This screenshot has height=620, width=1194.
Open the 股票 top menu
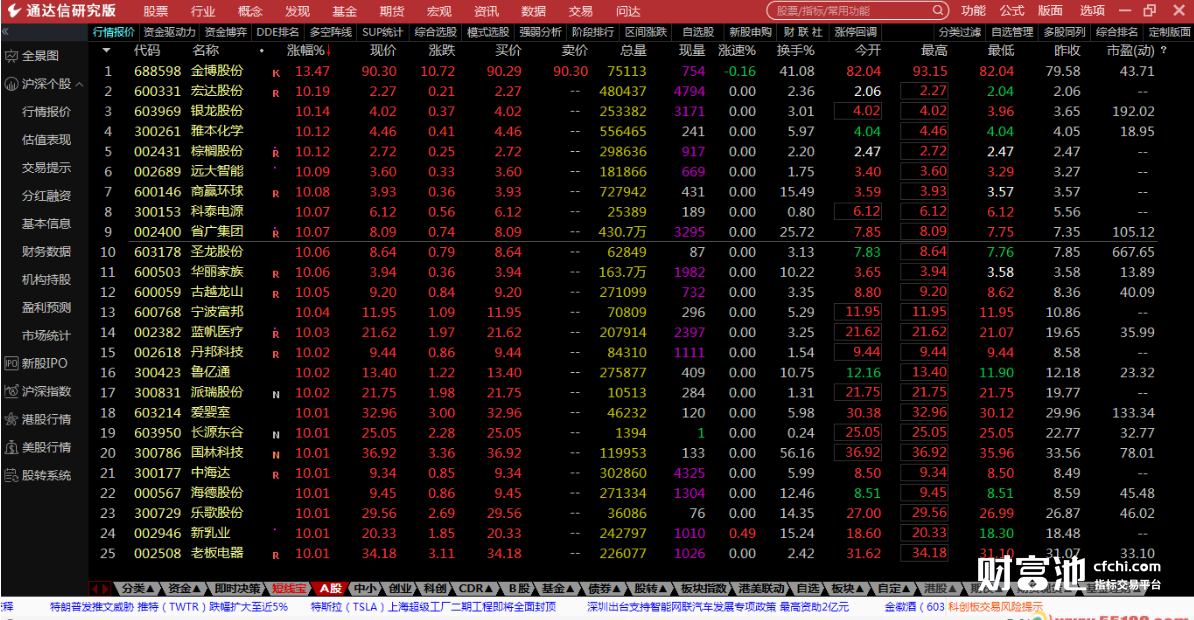tap(155, 11)
